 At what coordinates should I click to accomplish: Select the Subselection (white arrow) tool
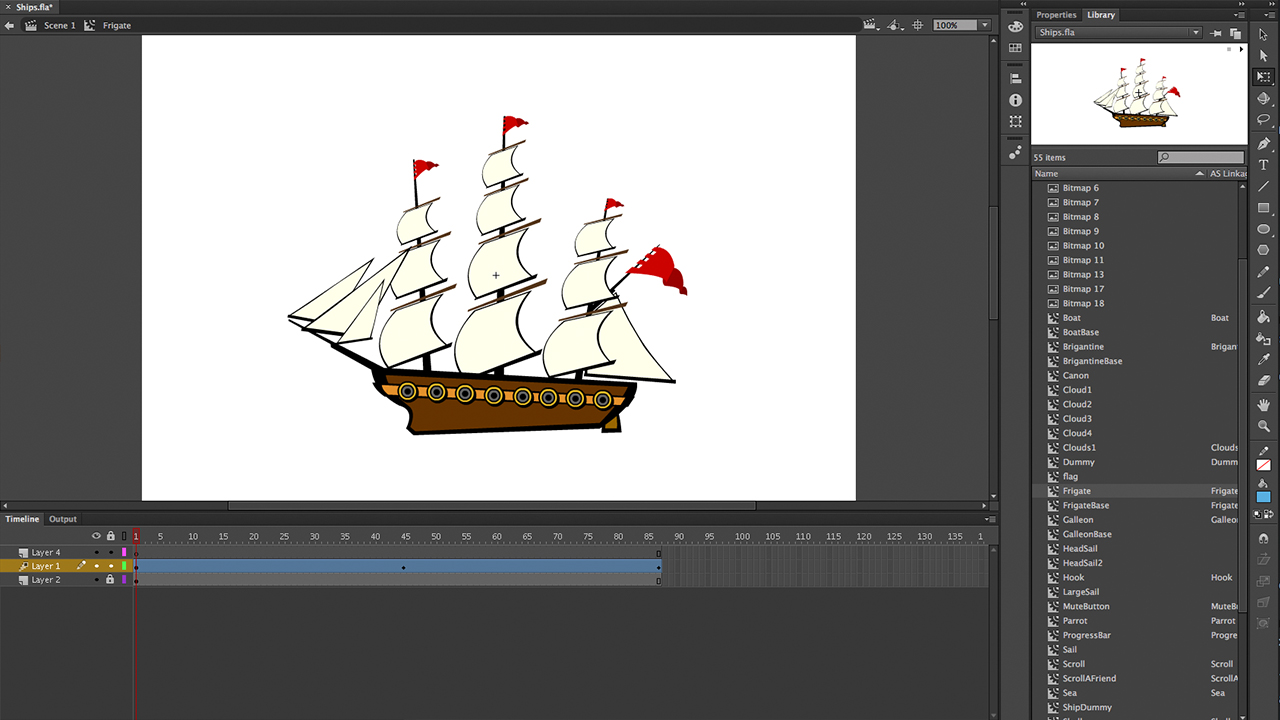pos(1264,55)
